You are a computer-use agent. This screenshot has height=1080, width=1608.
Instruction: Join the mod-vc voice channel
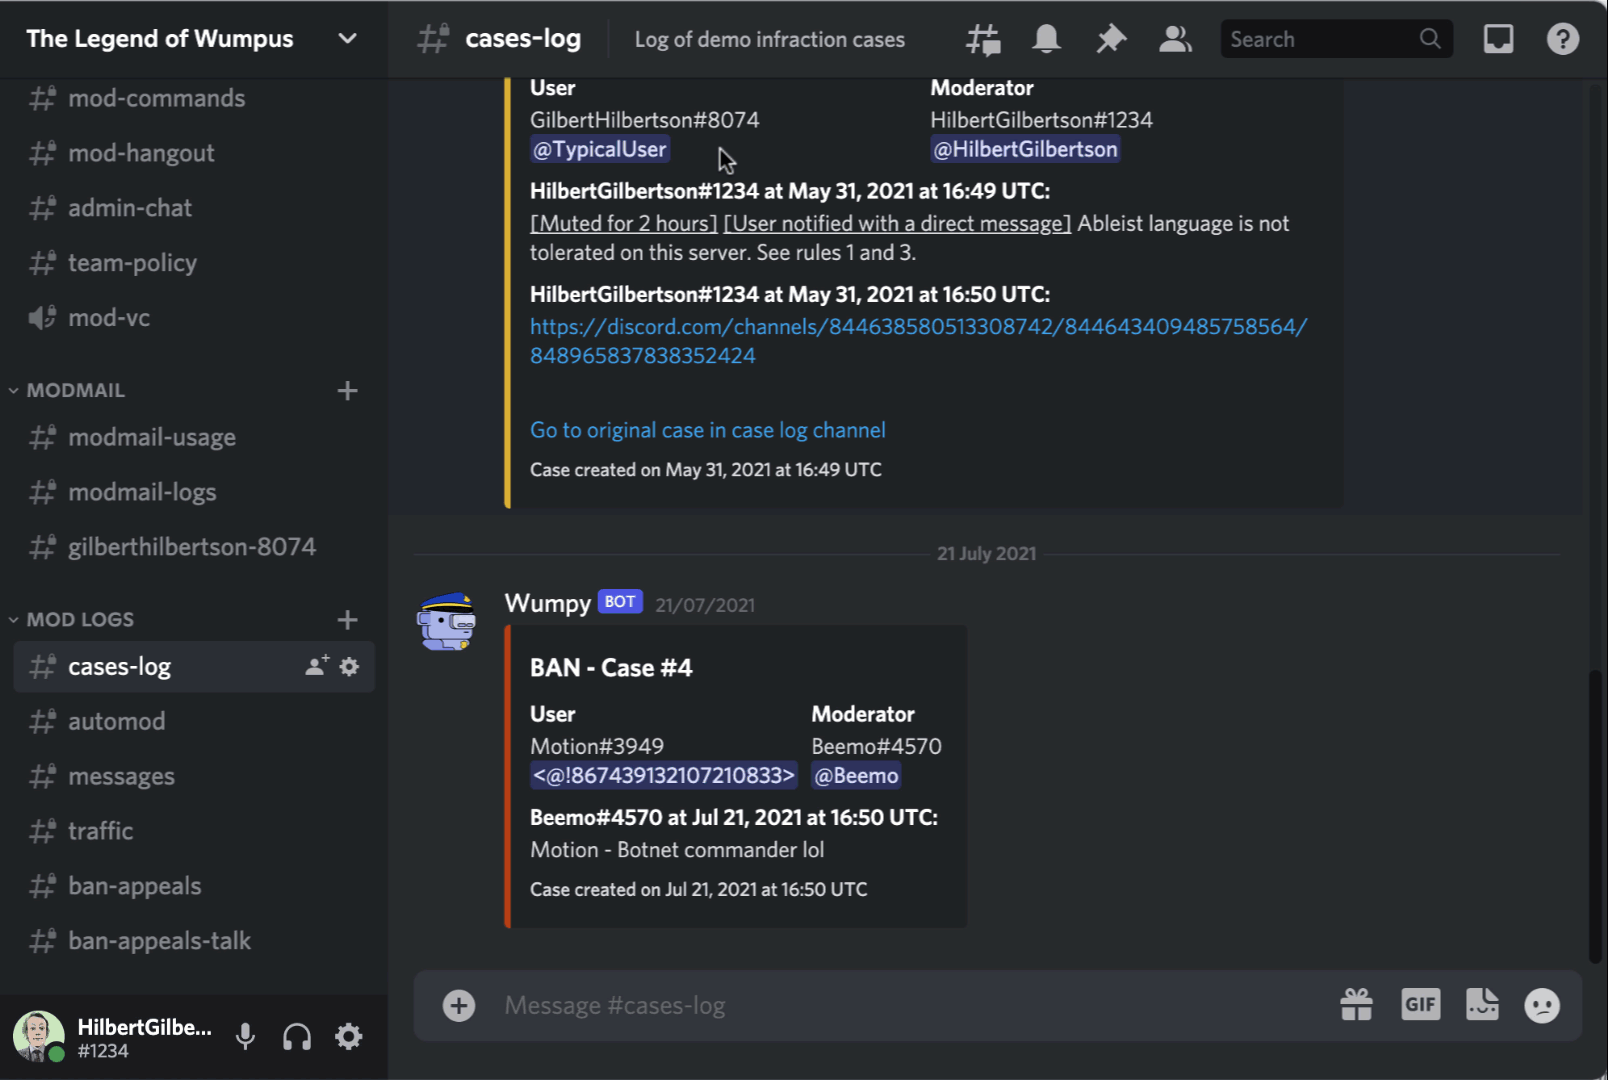point(194,318)
